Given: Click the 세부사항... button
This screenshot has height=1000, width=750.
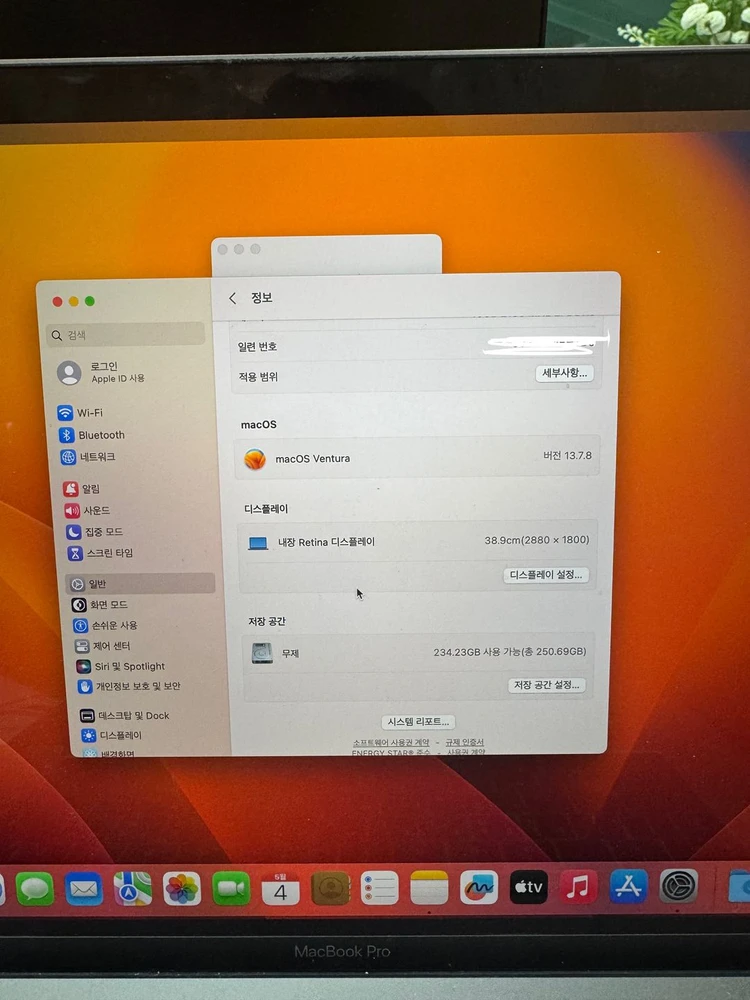Looking at the screenshot, I should [x=564, y=373].
